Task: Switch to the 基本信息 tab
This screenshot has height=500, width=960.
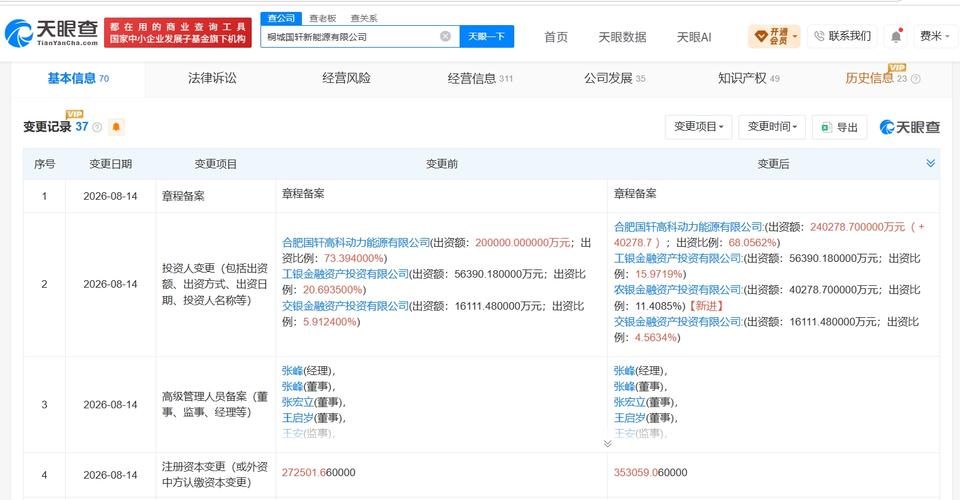Action: (78, 78)
